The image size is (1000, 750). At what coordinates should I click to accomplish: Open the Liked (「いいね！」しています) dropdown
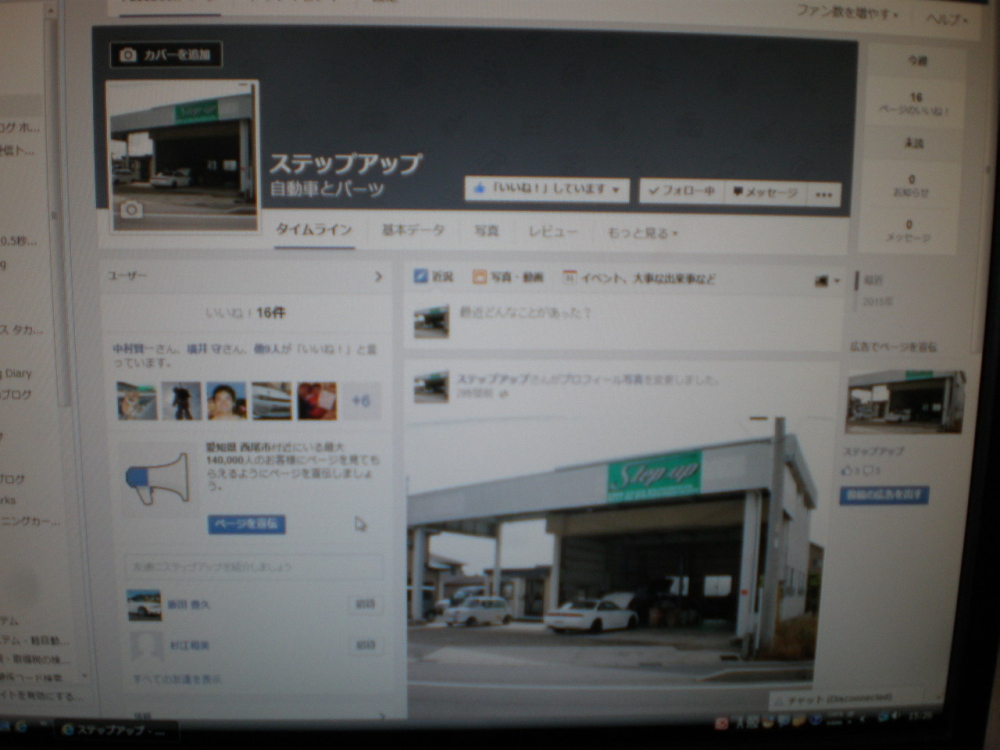click(547, 189)
